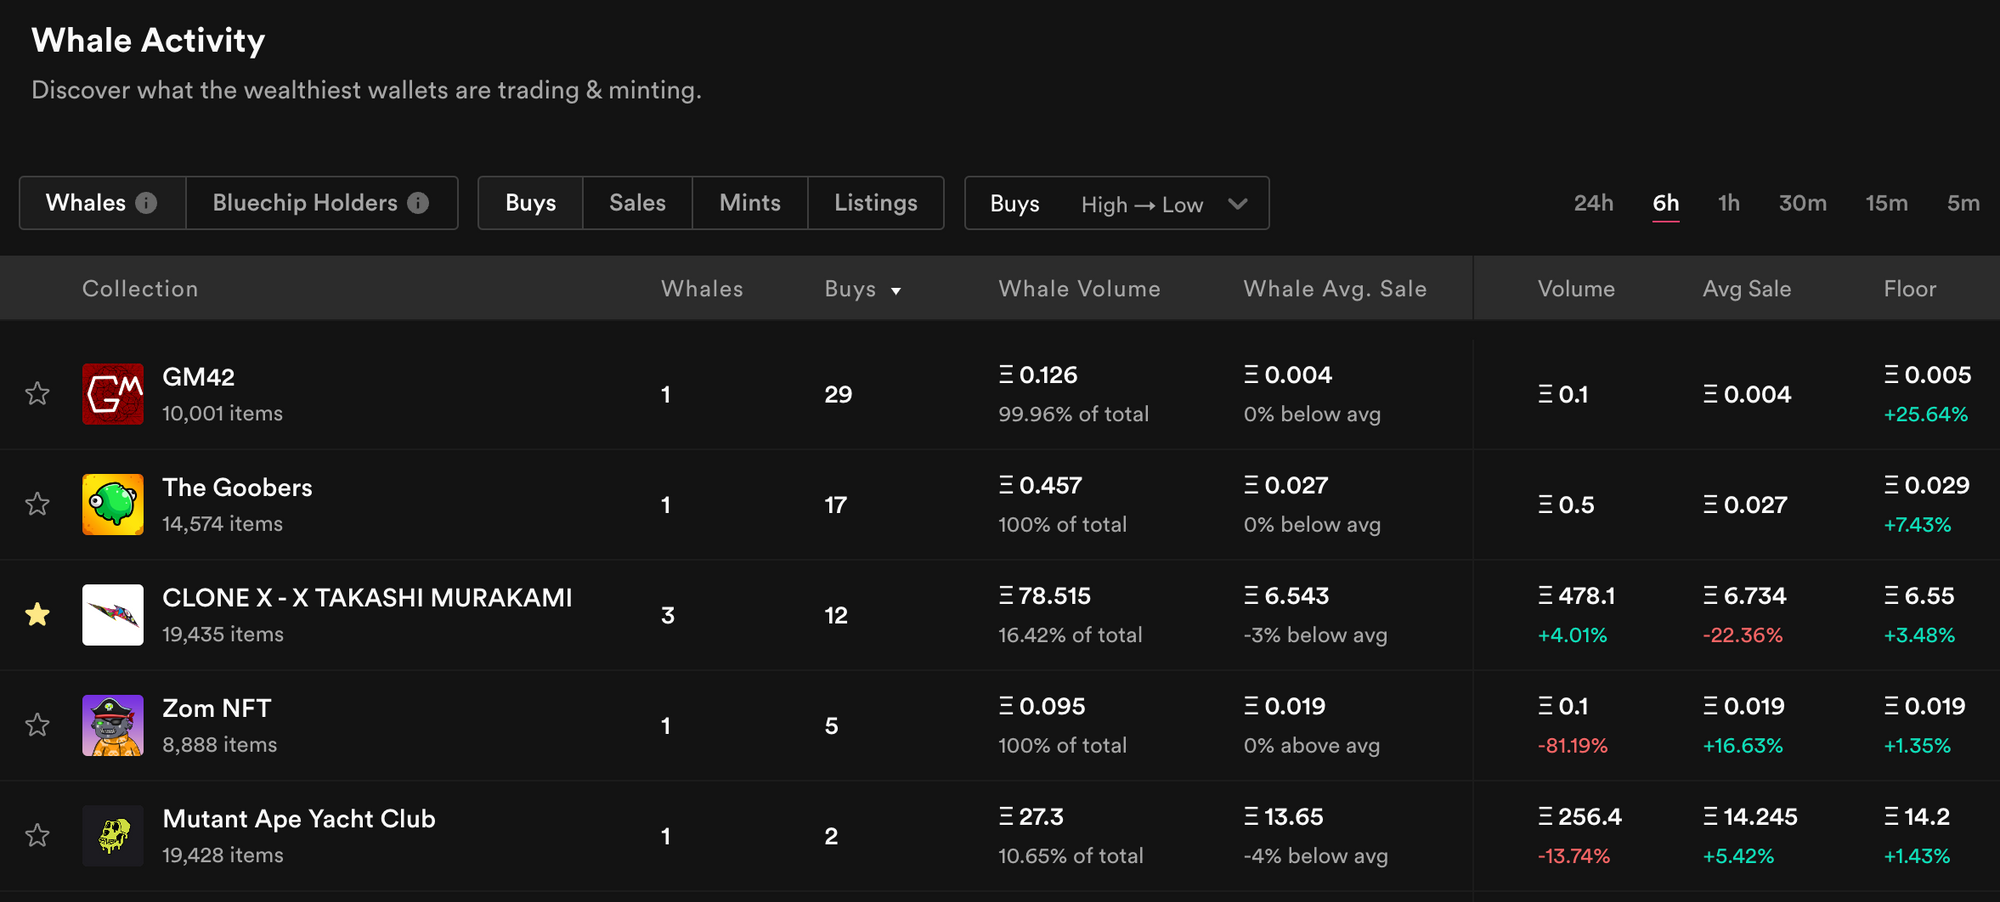This screenshot has width=2000, height=902.
Task: Click GM42 whale volume 0.126
Action: pos(1038,375)
